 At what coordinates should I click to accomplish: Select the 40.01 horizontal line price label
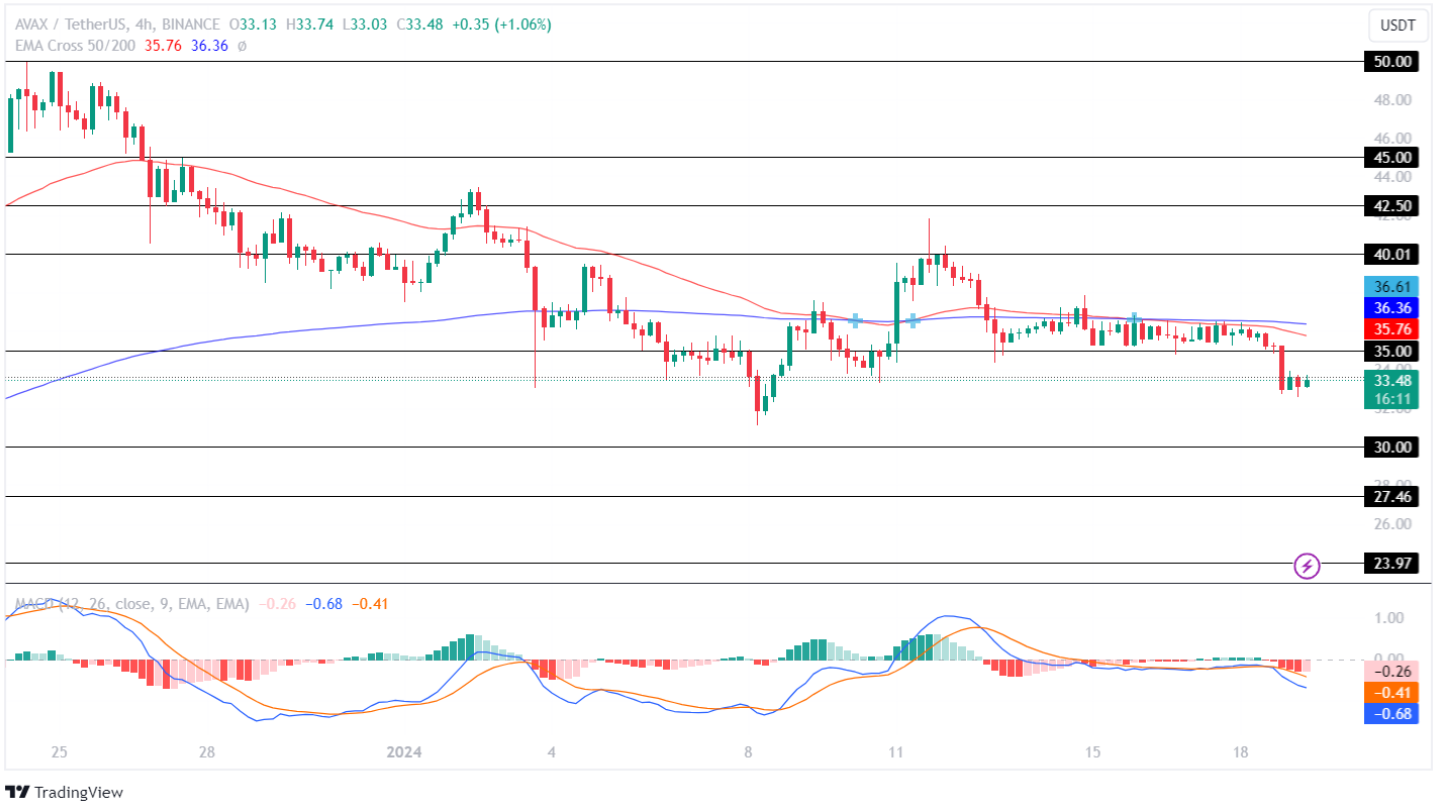pyautogui.click(x=1392, y=254)
